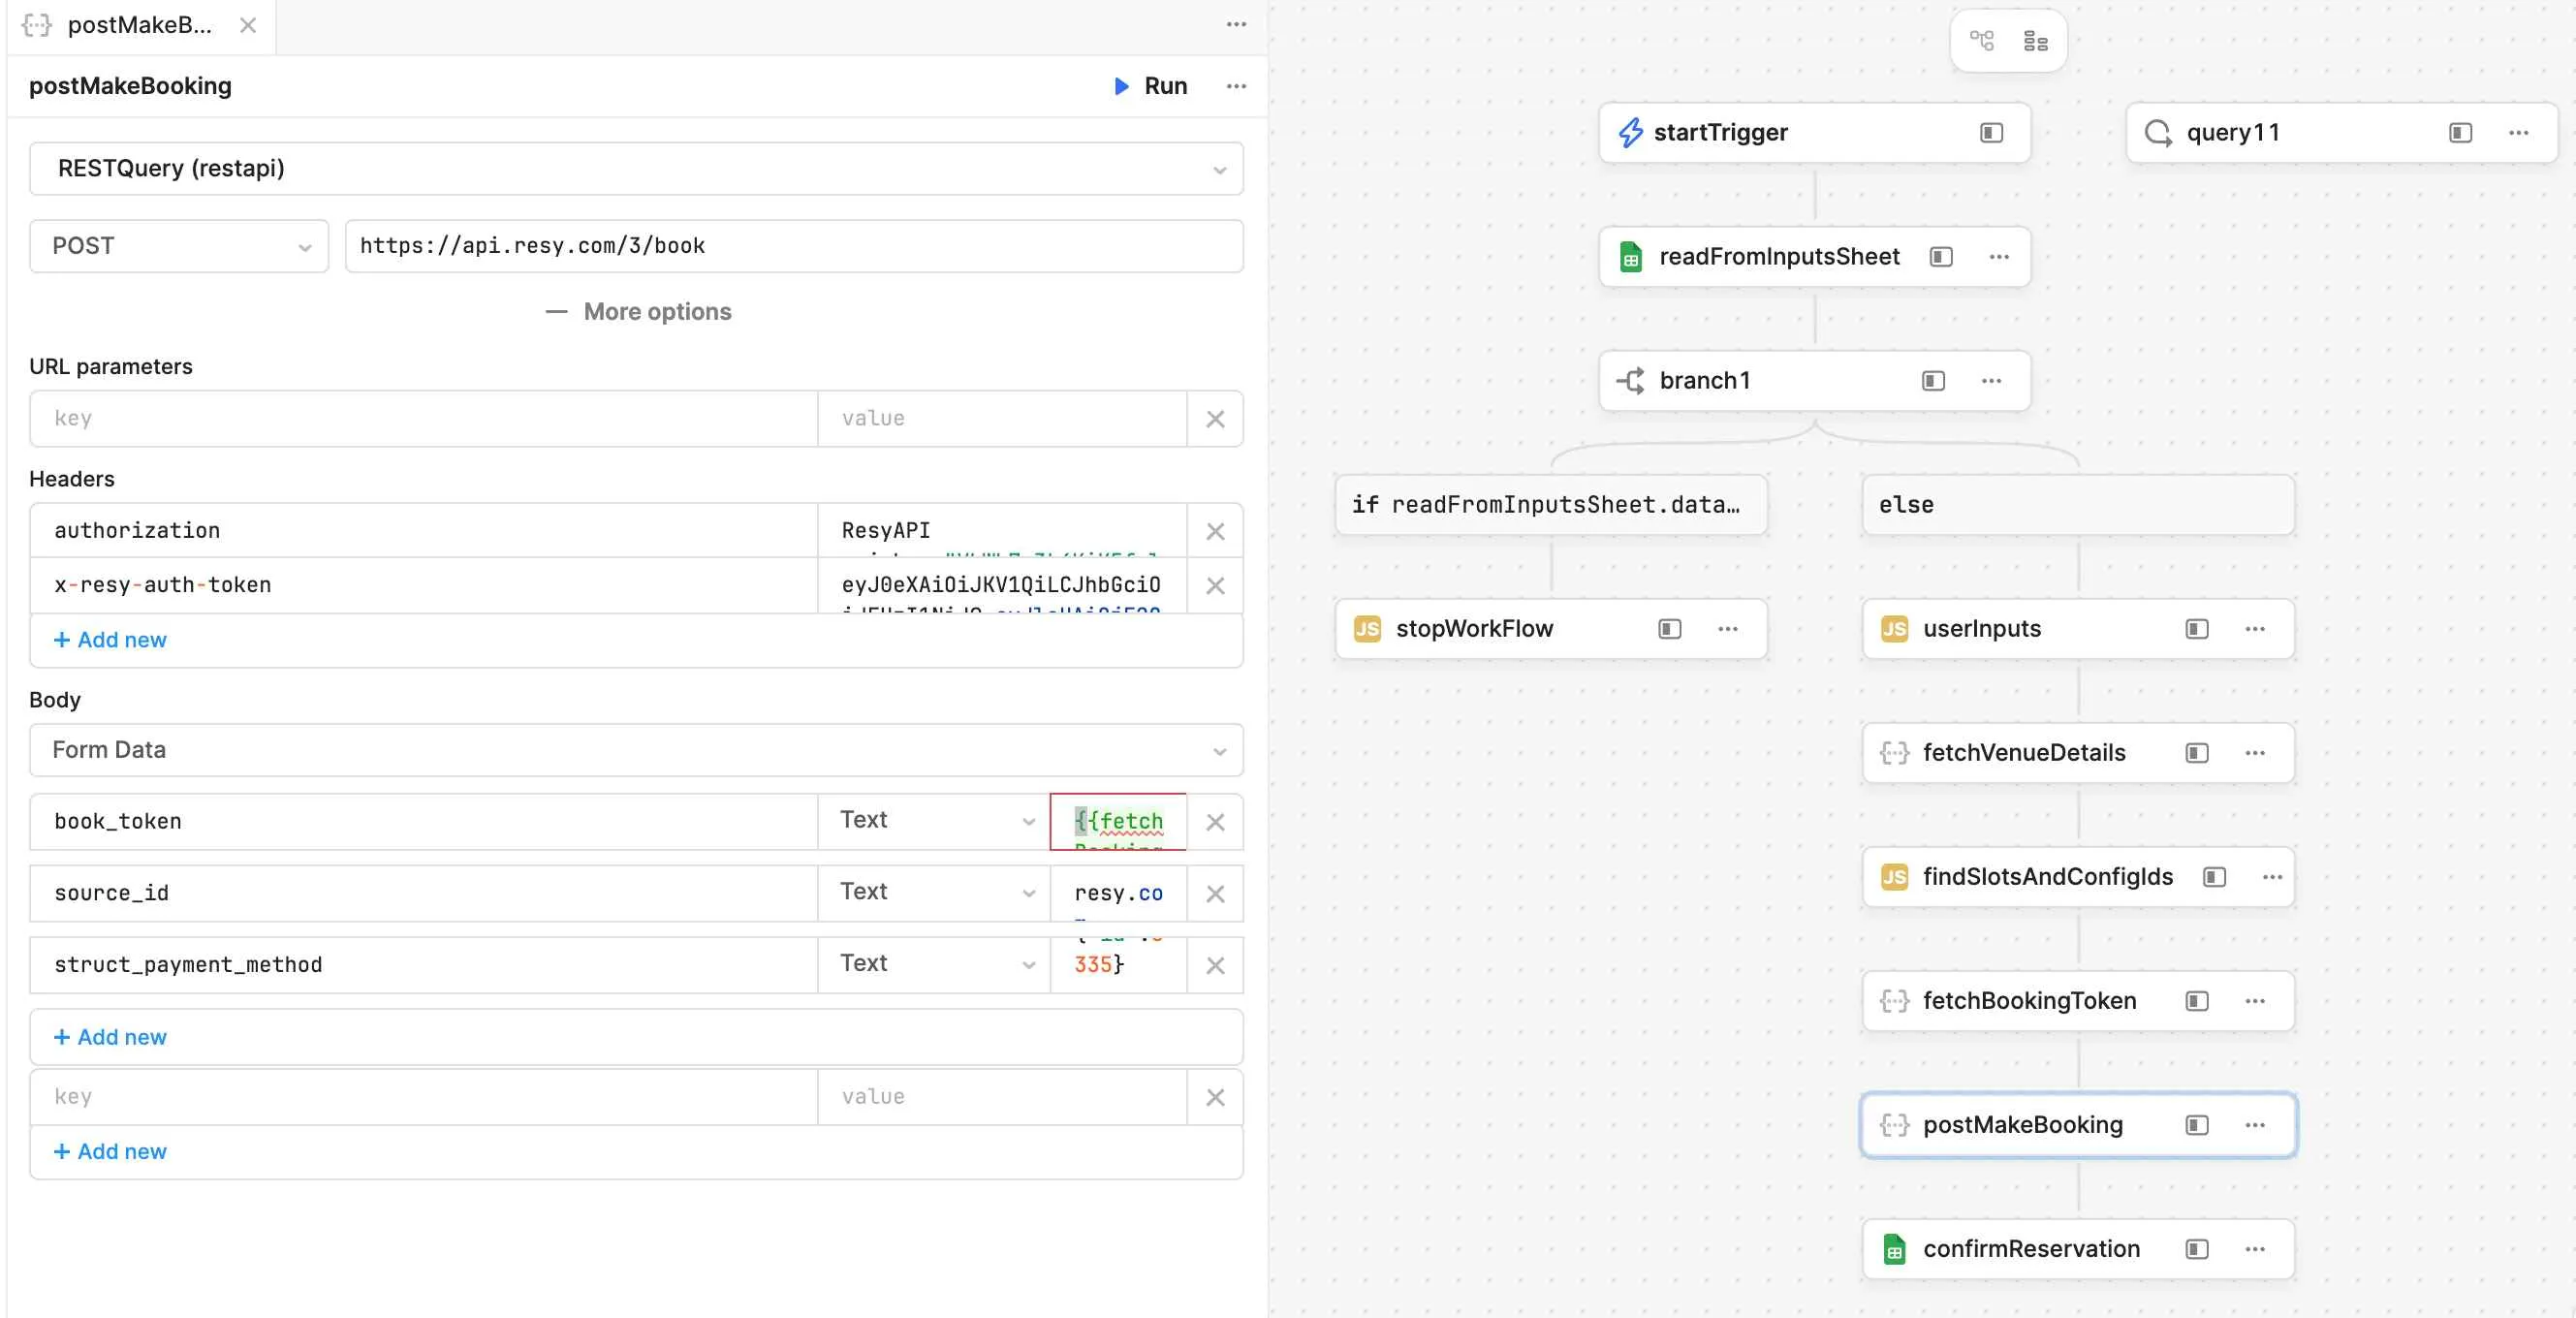Open the fetchVenueDetails more menu
The image size is (2576, 1318).
(x=2254, y=753)
